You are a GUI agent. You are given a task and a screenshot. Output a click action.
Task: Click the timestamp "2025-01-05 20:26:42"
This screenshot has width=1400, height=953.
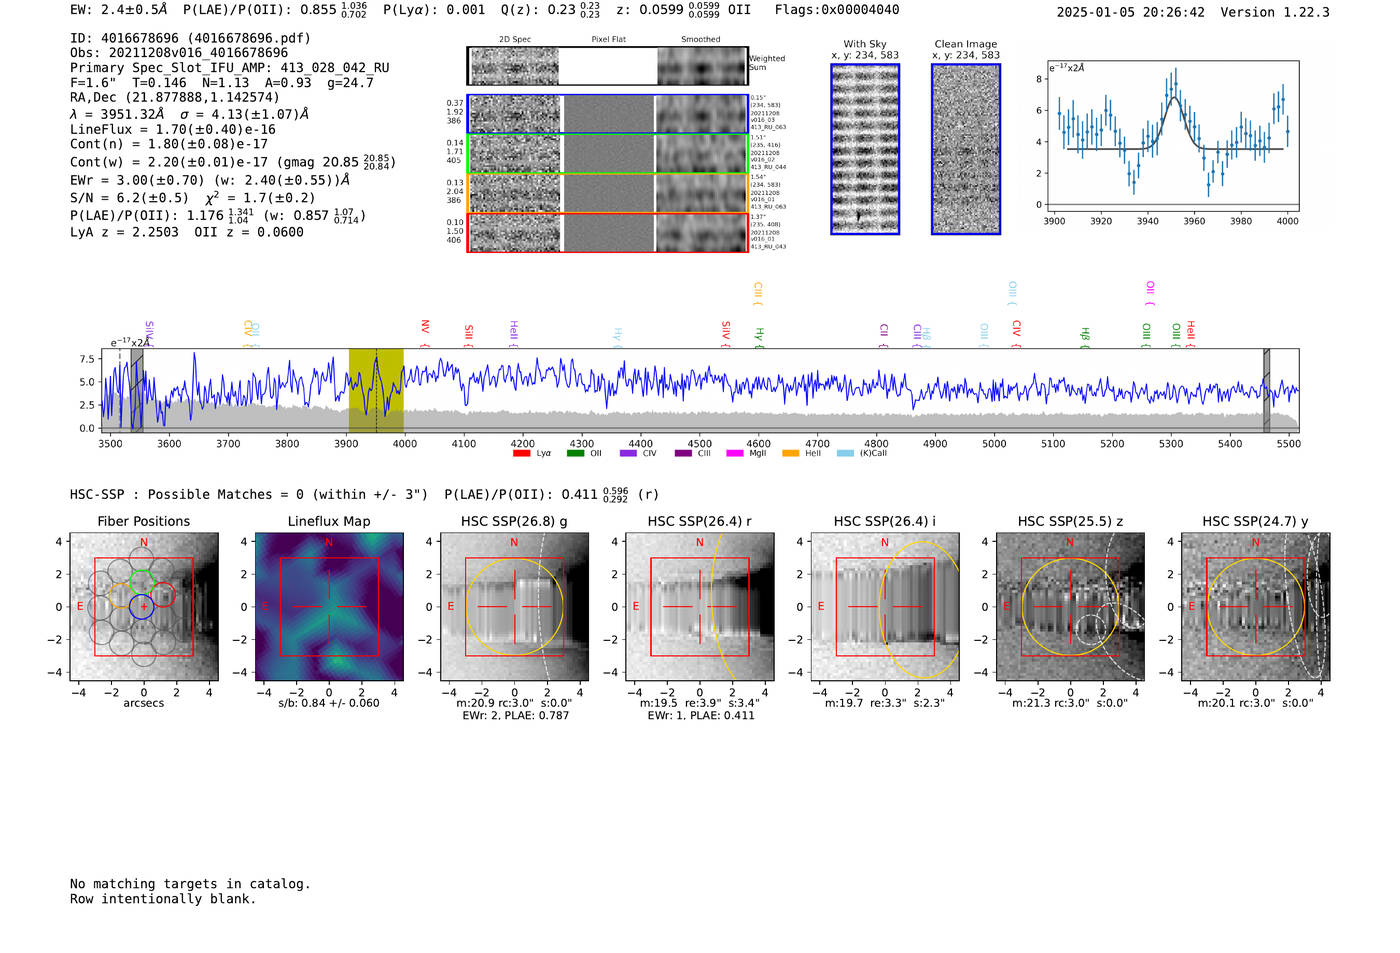[x=1130, y=12]
